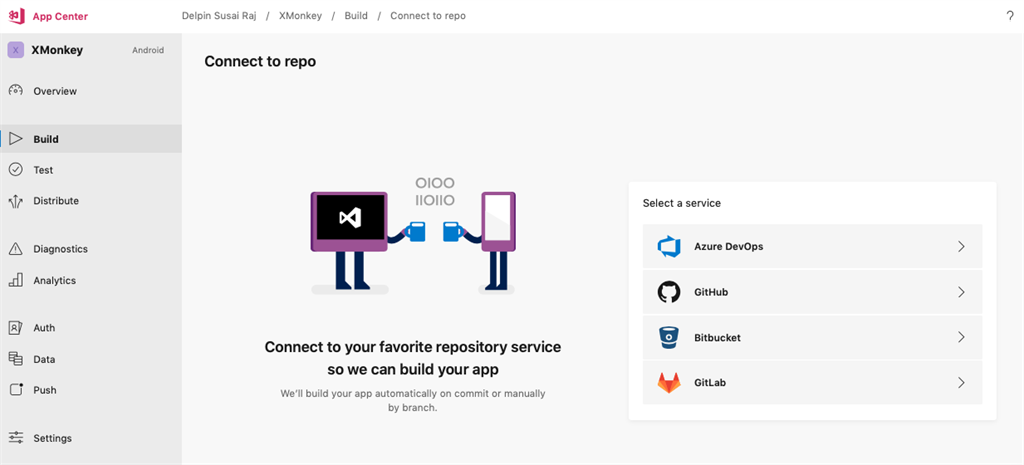Click the Settings sliders icon
The height and width of the screenshot is (465, 1024).
pyautogui.click(x=16, y=438)
